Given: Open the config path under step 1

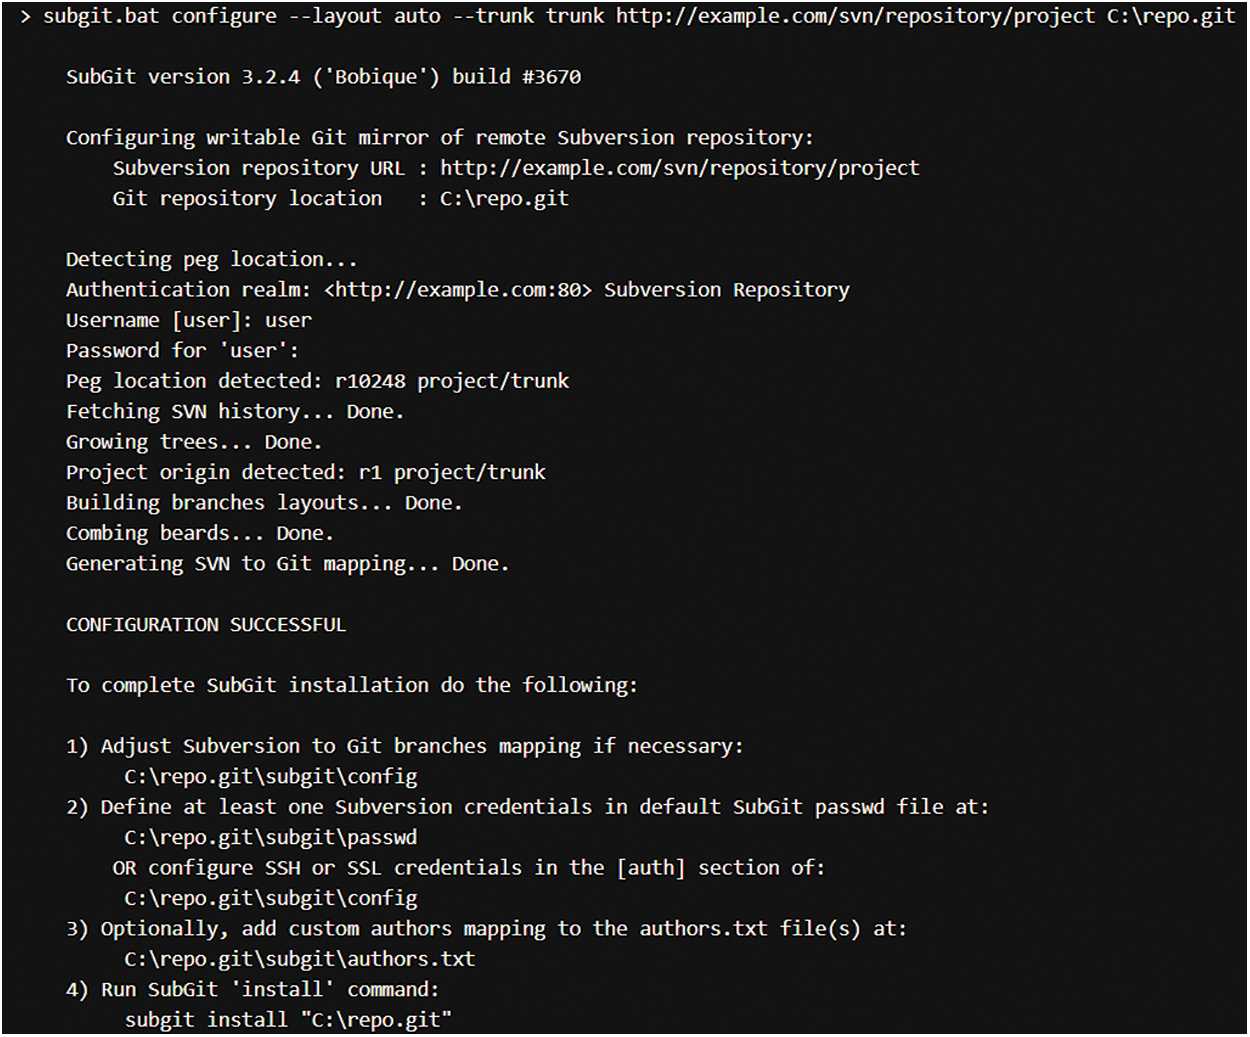Looking at the screenshot, I should click(271, 777).
